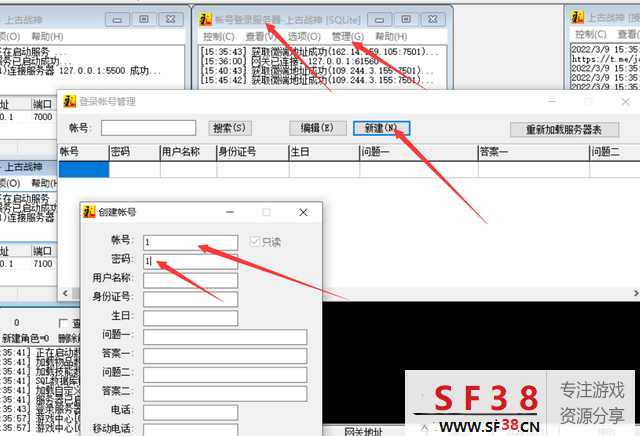Close the 登录帐号管理 window

625,102
